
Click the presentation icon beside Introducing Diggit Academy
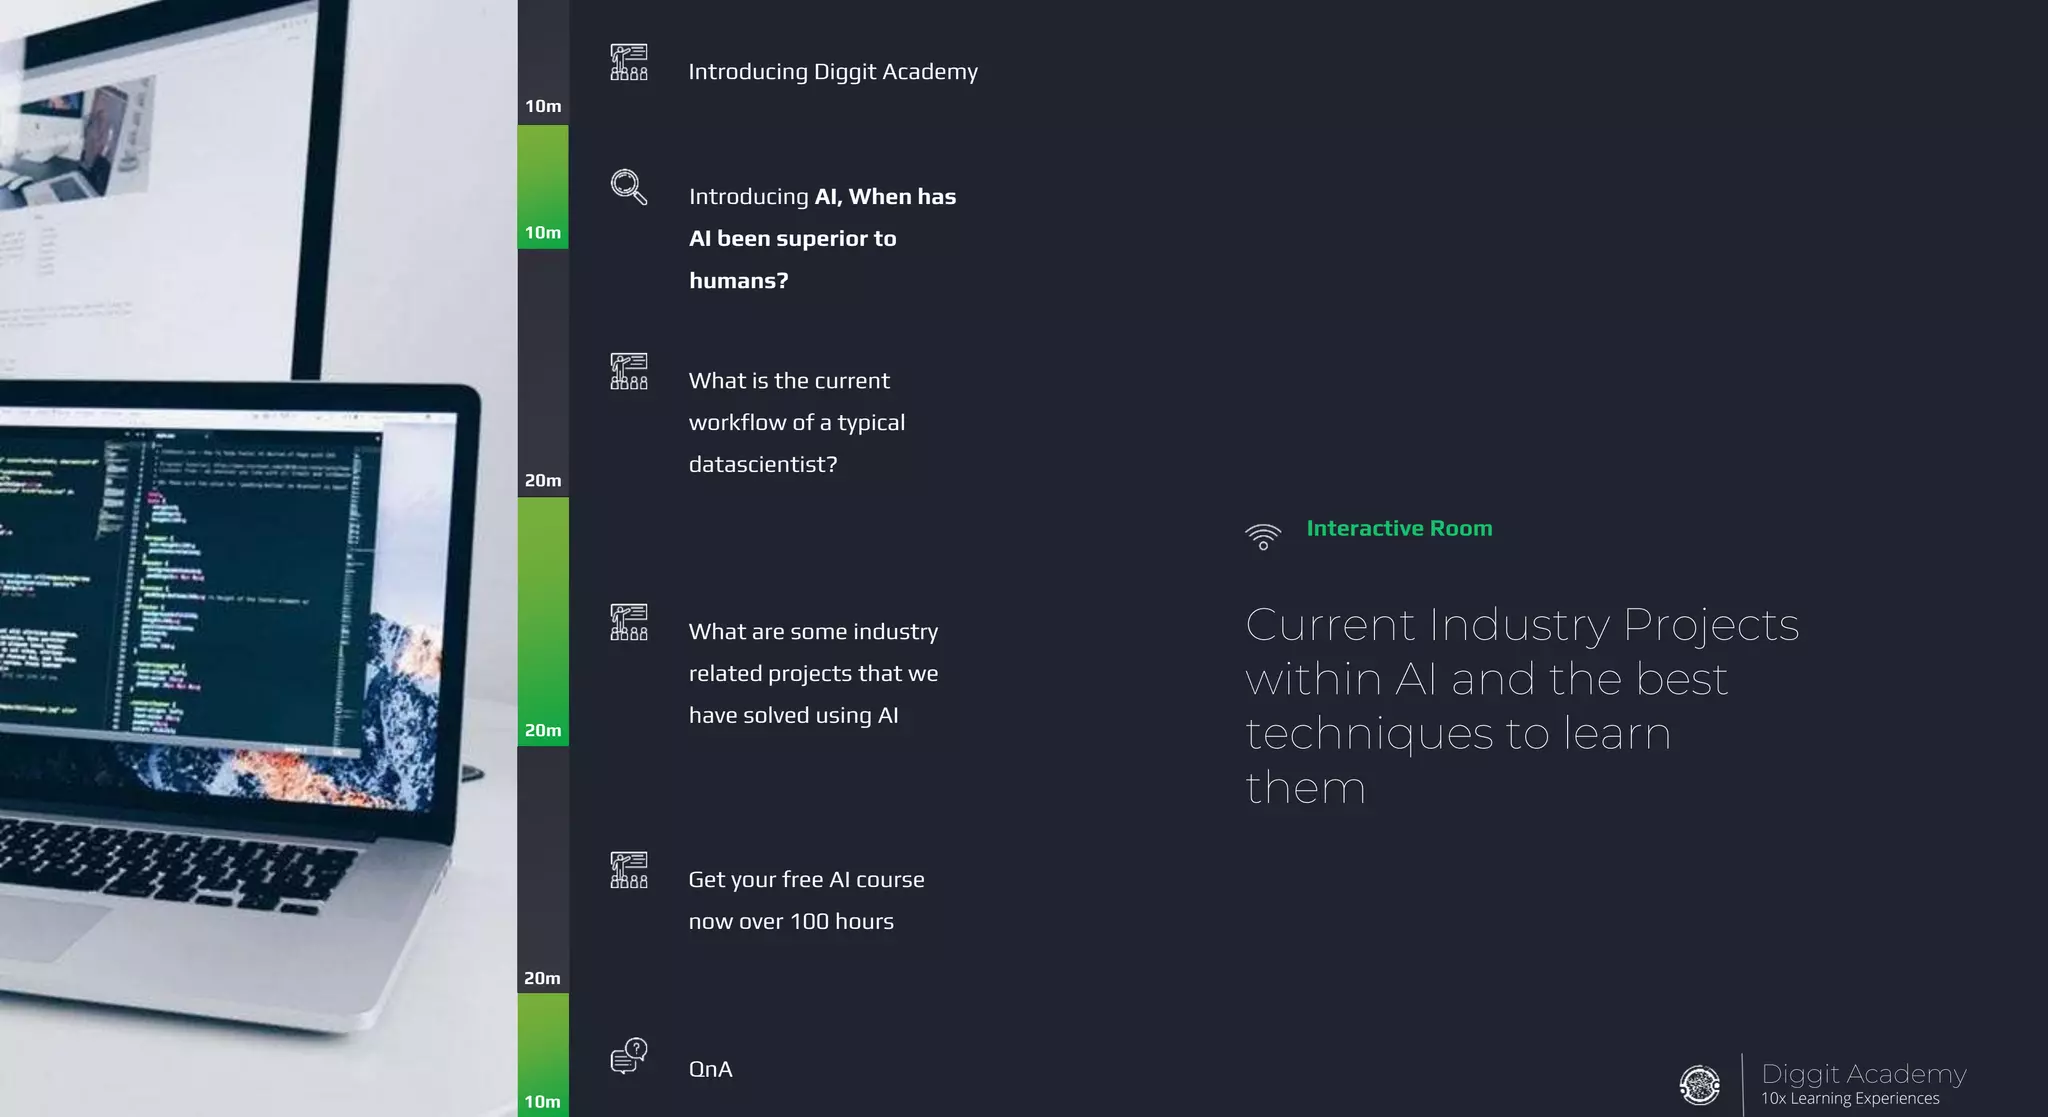pyautogui.click(x=629, y=62)
